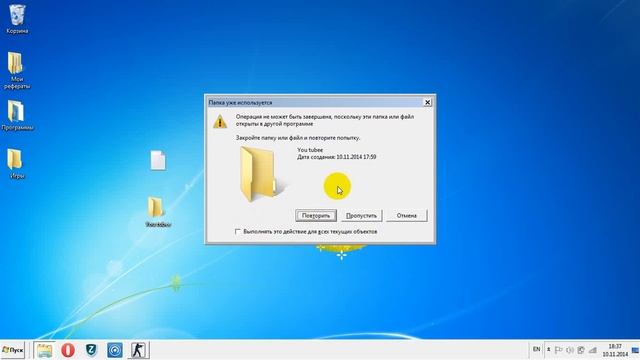Open the clock showing 18:37
The image size is (640, 360).
[615, 350]
